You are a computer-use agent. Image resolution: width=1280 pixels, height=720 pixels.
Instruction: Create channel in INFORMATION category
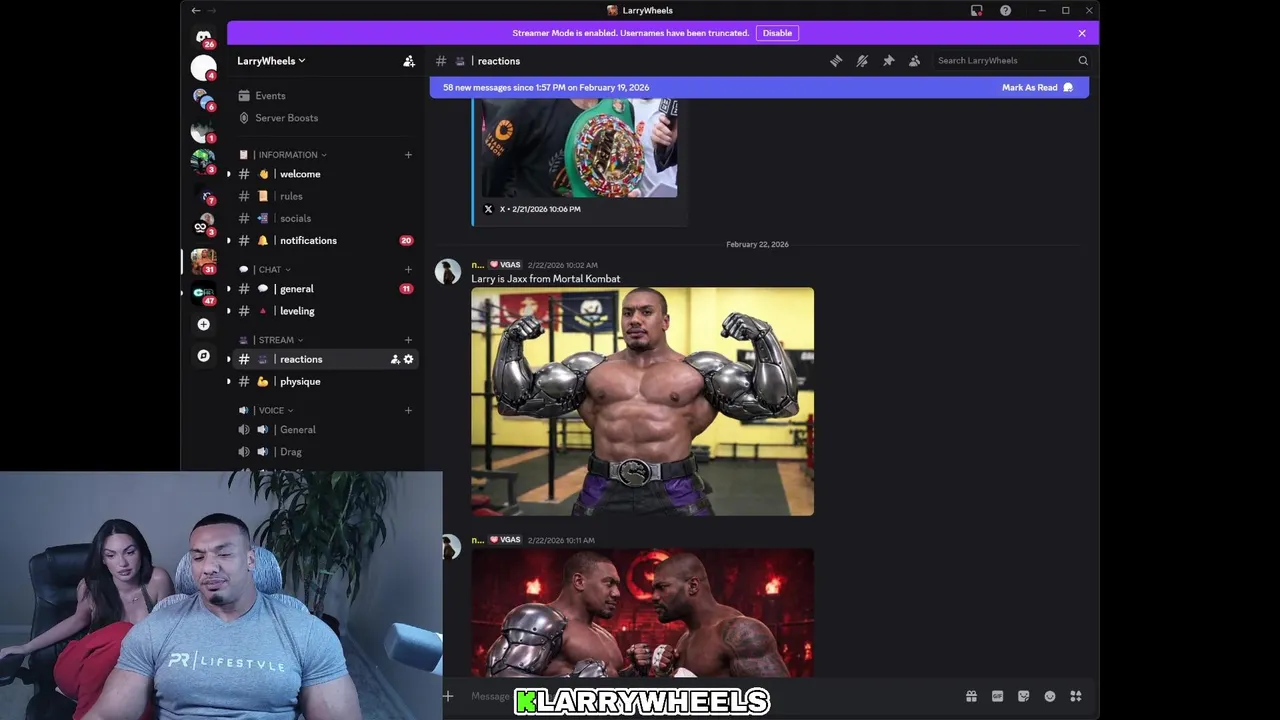coord(408,155)
